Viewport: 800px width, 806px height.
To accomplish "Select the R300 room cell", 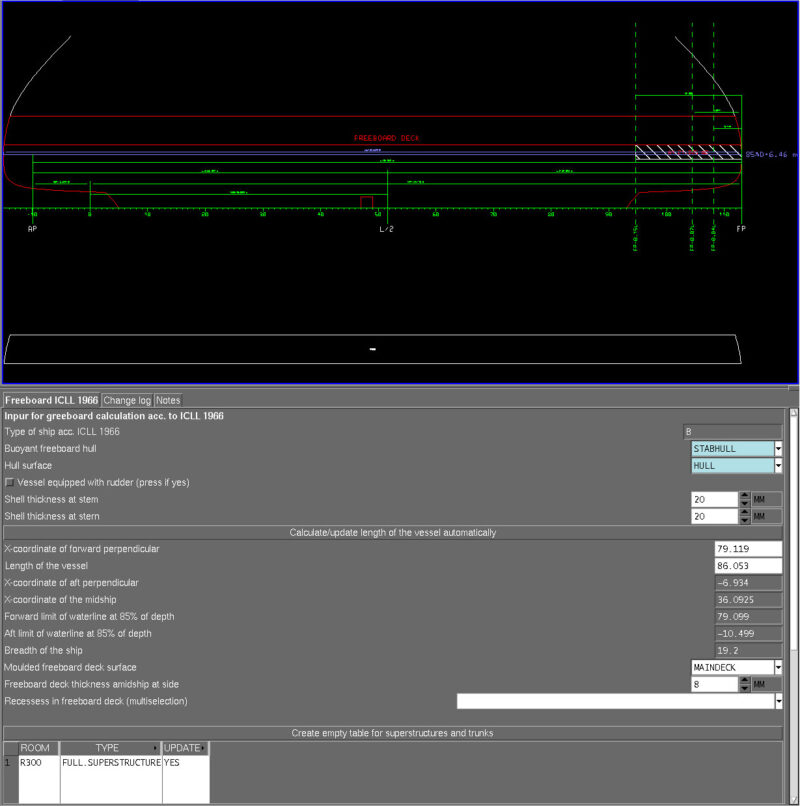I will (x=39, y=763).
